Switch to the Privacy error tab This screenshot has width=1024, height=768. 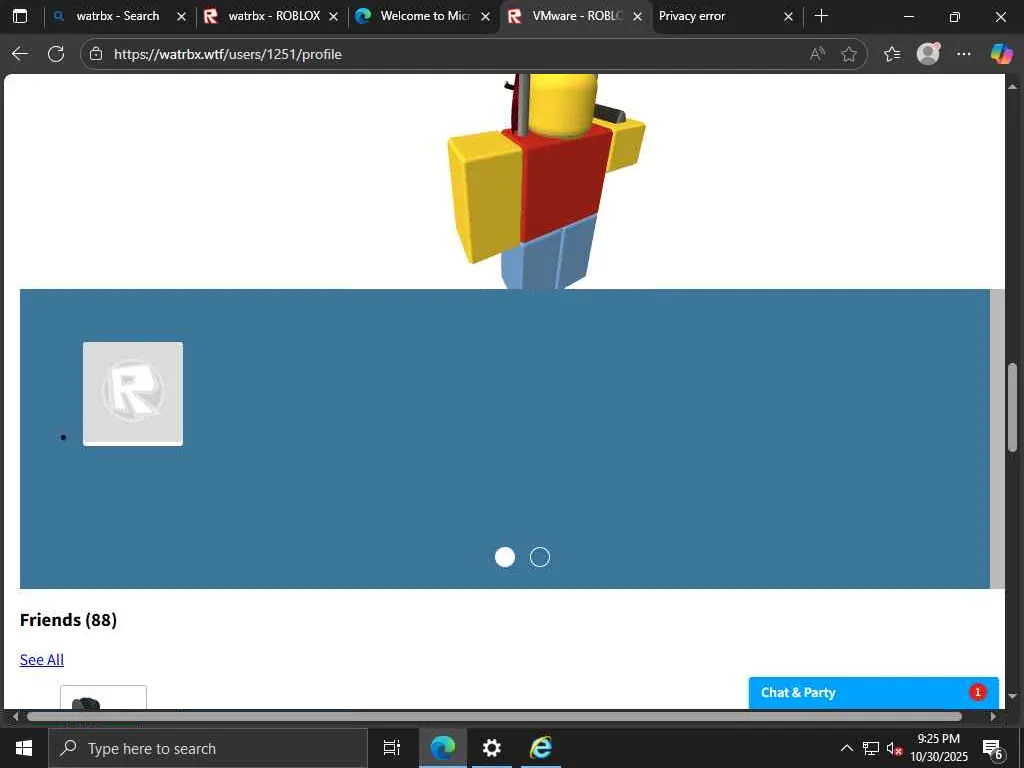(x=718, y=16)
